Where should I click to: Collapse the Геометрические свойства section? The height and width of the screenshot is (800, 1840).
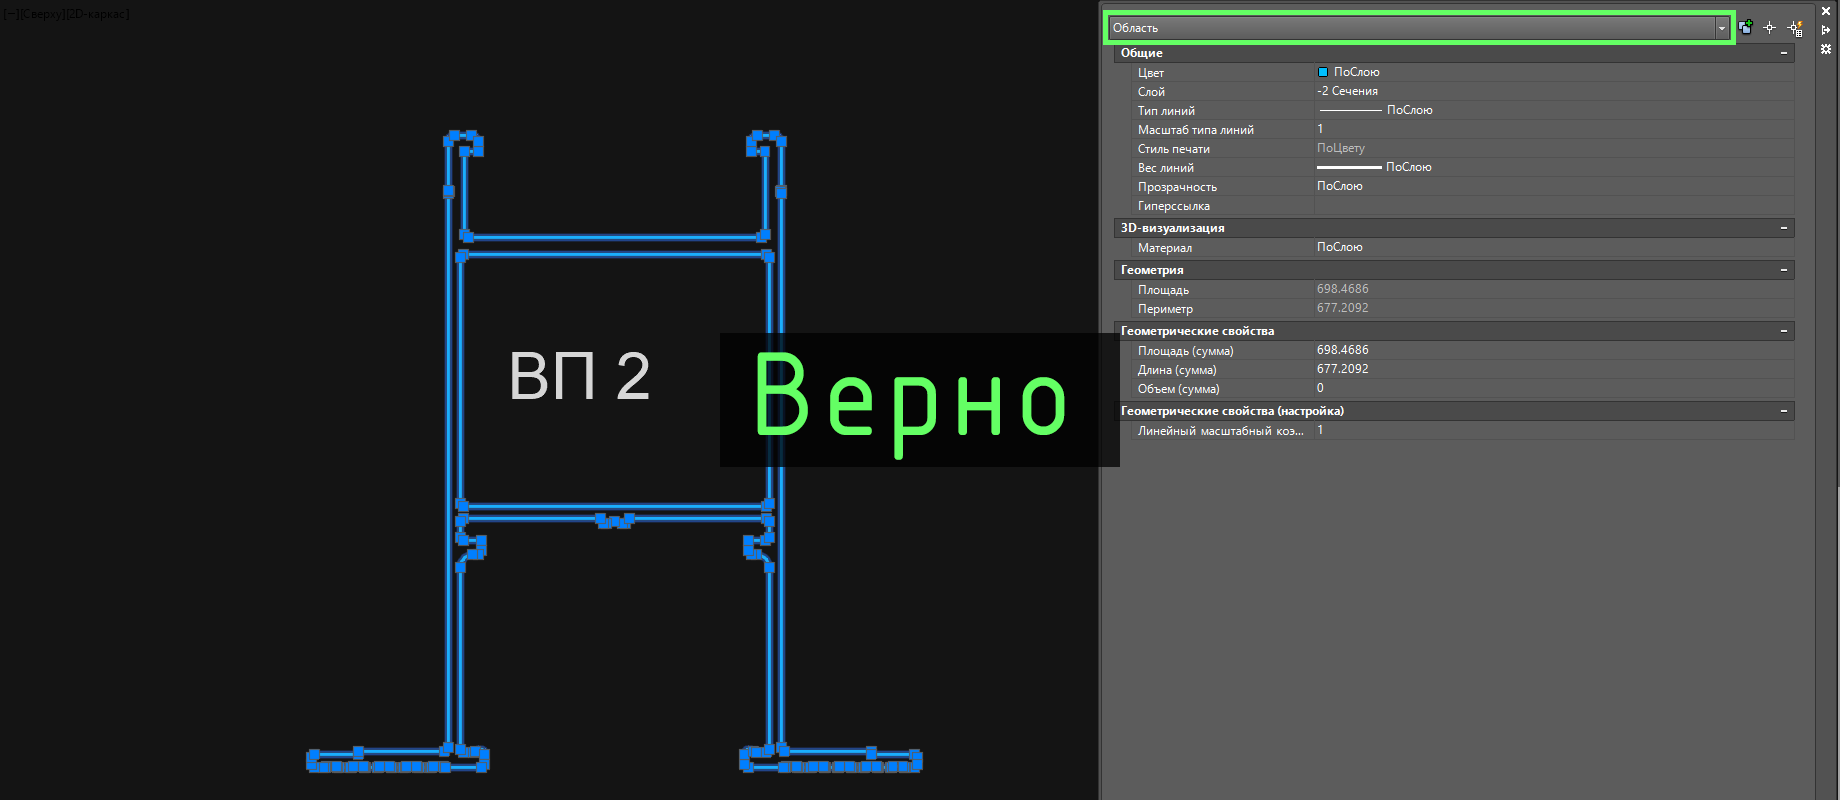[1783, 331]
